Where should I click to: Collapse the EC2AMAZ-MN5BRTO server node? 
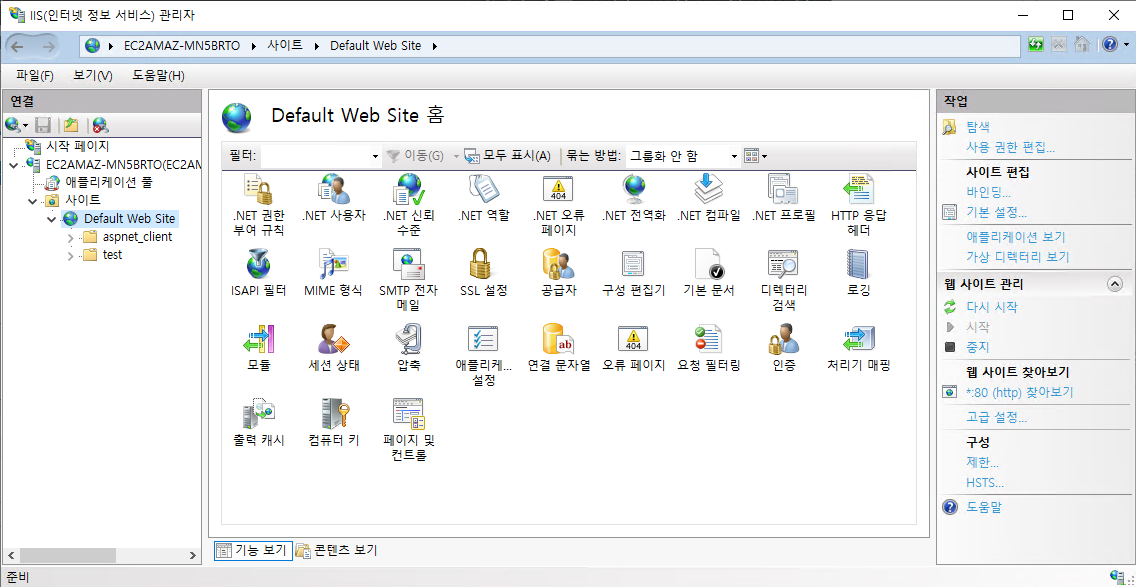(x=14, y=165)
